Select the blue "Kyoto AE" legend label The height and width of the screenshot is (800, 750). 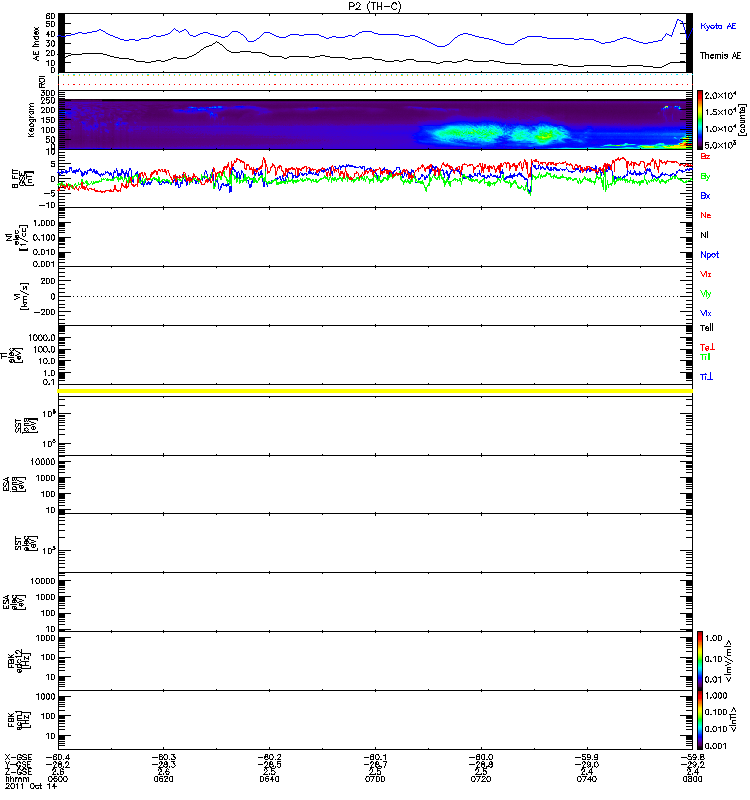[x=718, y=26]
